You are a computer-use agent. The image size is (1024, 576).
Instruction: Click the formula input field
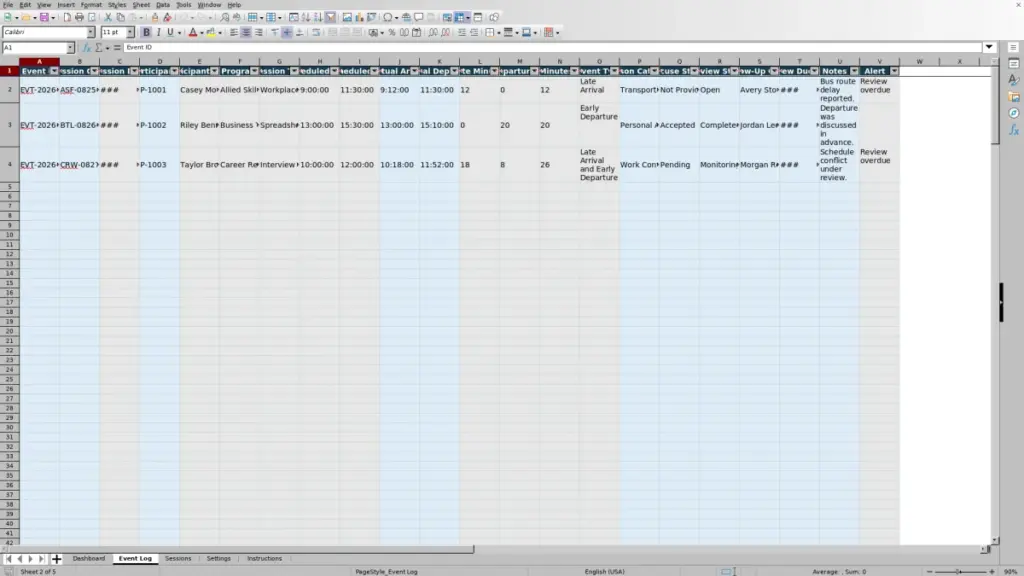pos(552,48)
